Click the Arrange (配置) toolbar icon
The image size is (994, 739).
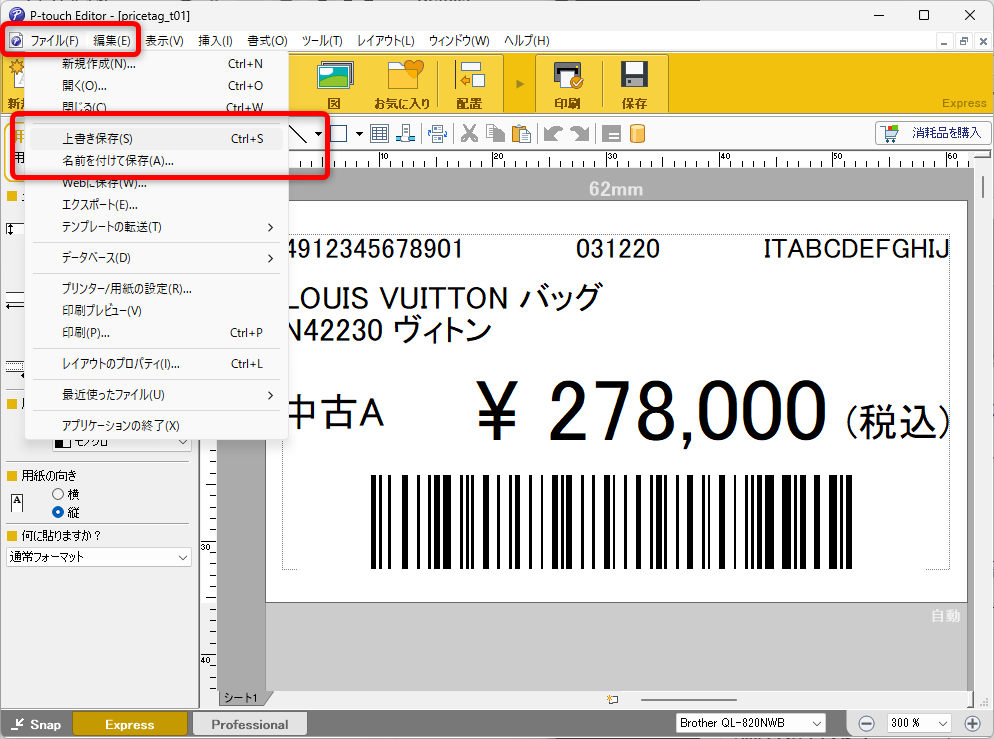click(x=468, y=82)
